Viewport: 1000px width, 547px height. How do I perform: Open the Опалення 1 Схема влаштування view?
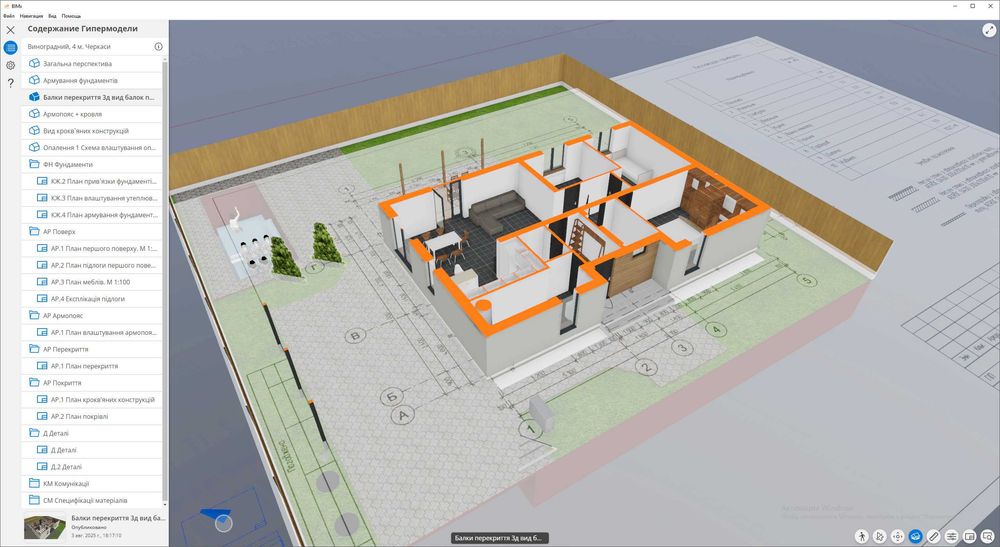94,147
